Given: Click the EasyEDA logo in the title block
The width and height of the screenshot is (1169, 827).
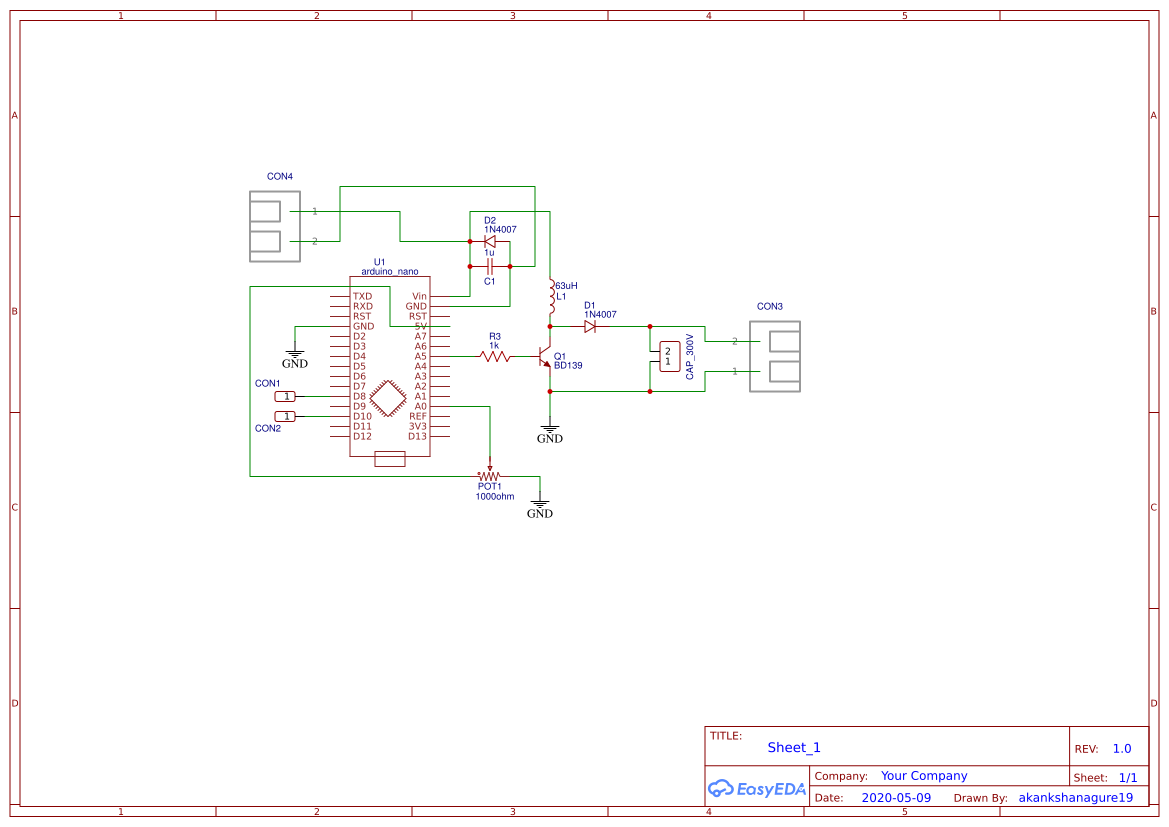Looking at the screenshot, I should [757, 788].
